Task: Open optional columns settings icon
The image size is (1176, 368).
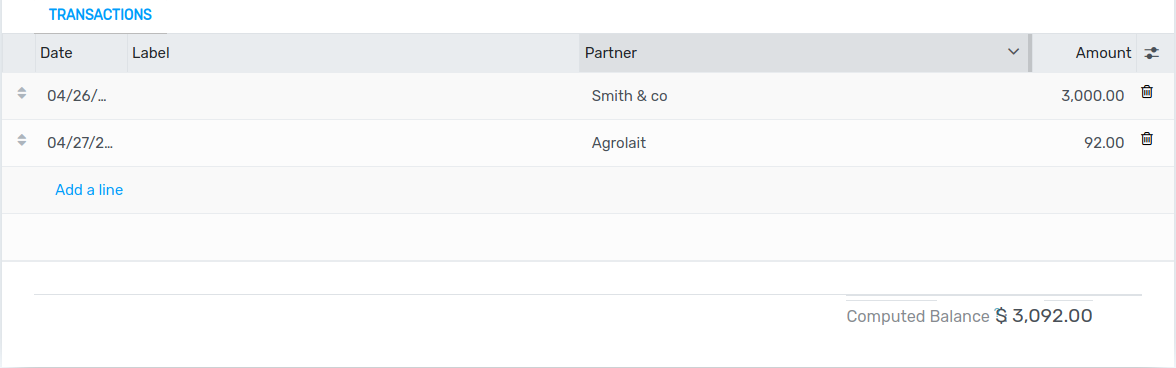Action: tap(1152, 53)
